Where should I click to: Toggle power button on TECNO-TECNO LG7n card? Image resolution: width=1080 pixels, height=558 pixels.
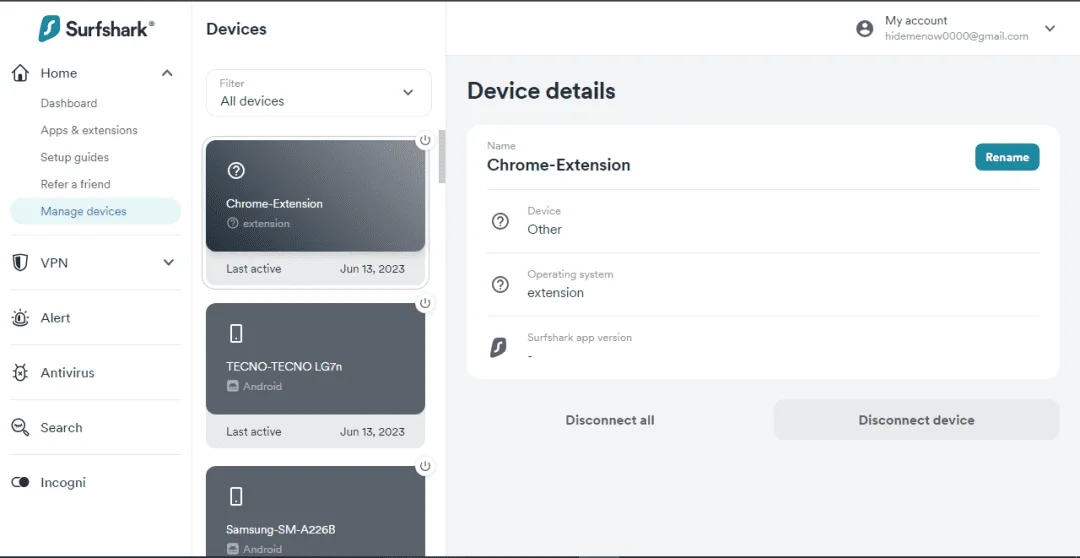tap(425, 303)
